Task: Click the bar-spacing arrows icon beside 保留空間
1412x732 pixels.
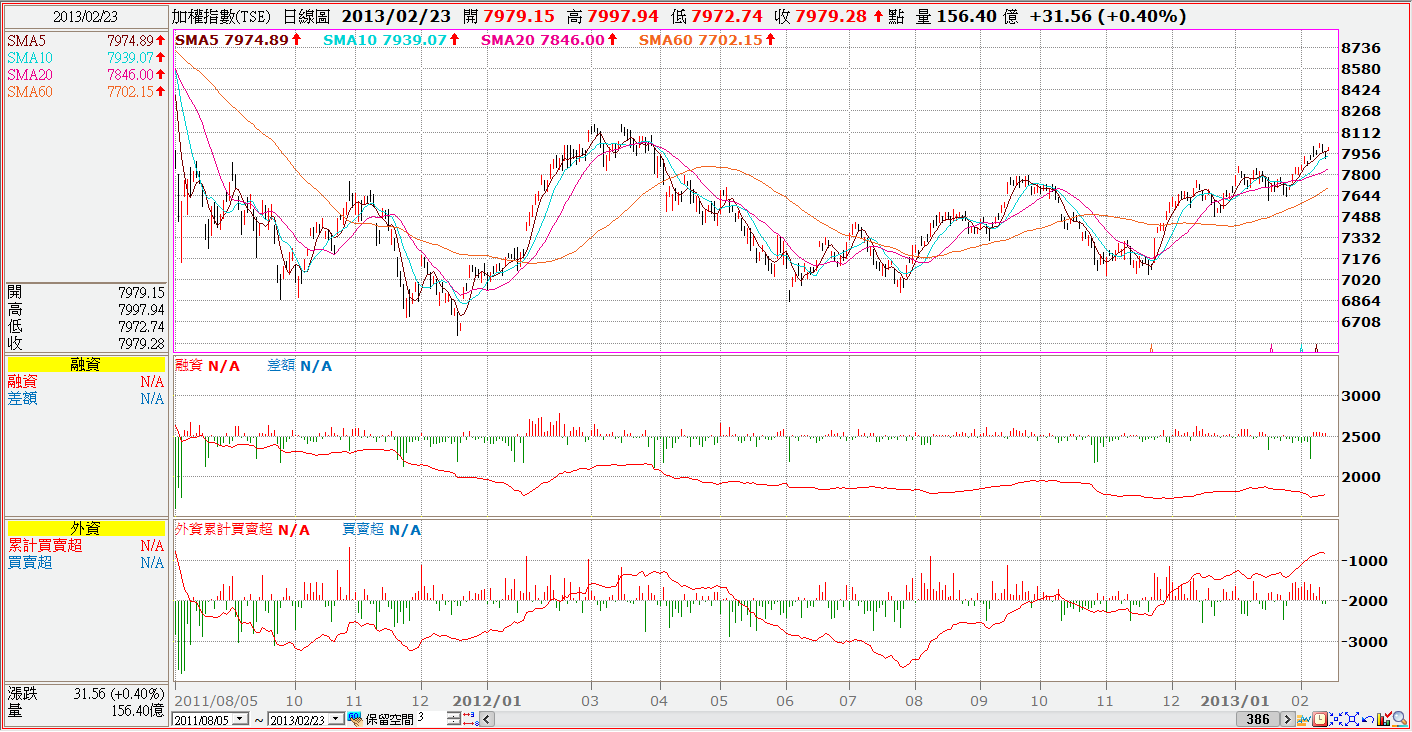Action: [x=470, y=719]
